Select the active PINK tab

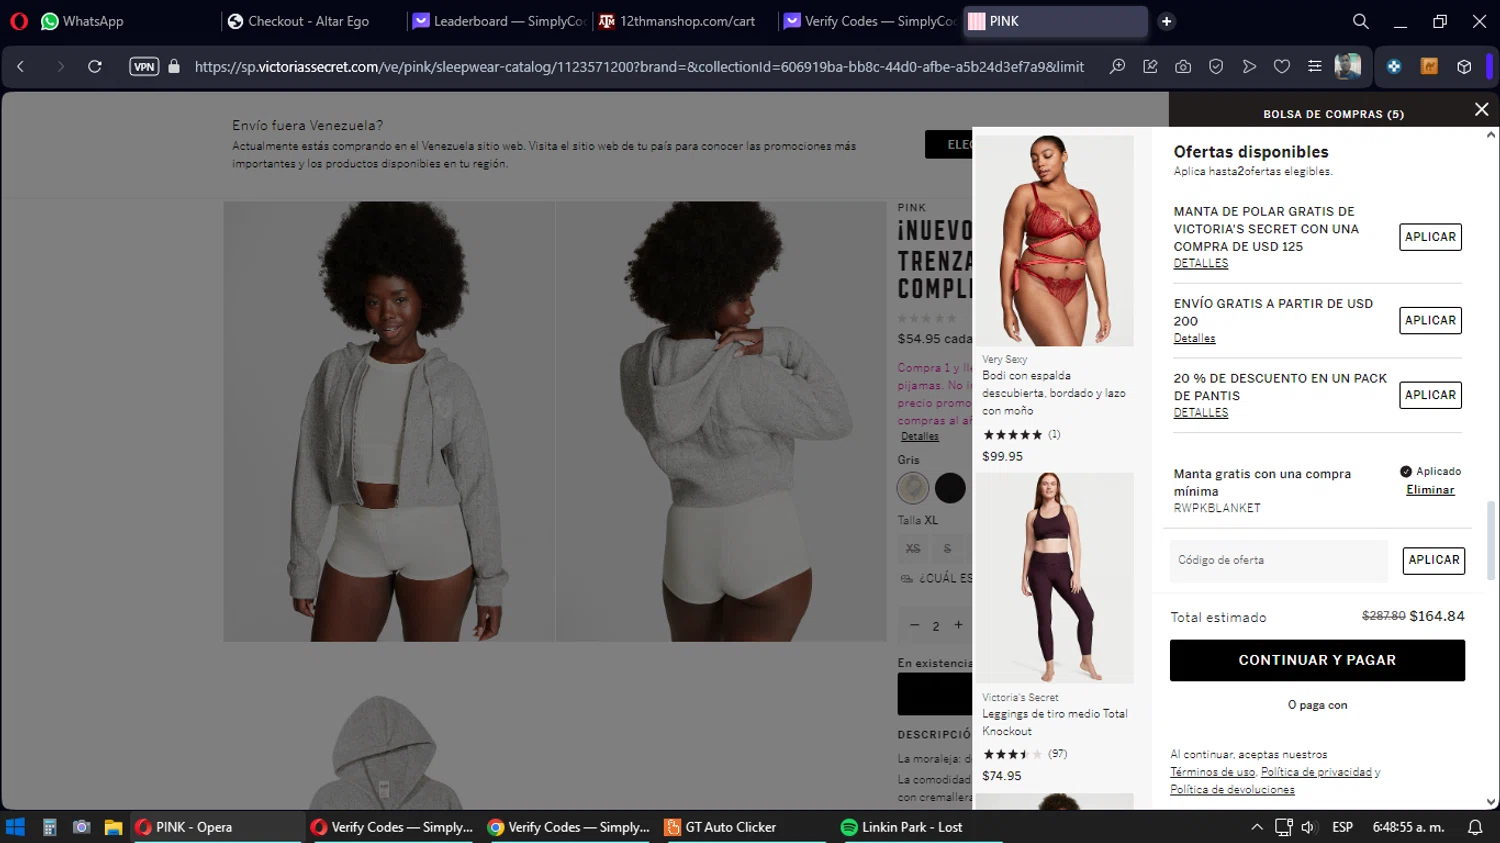coord(1056,21)
